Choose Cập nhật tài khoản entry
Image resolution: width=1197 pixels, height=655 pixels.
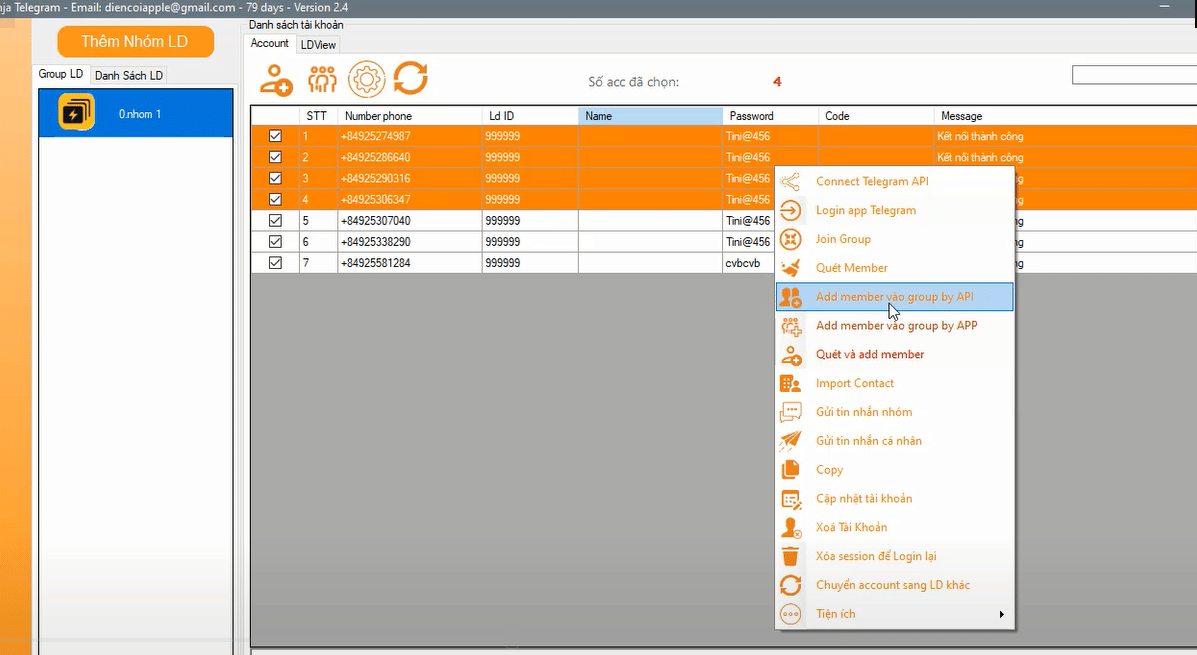pos(895,499)
